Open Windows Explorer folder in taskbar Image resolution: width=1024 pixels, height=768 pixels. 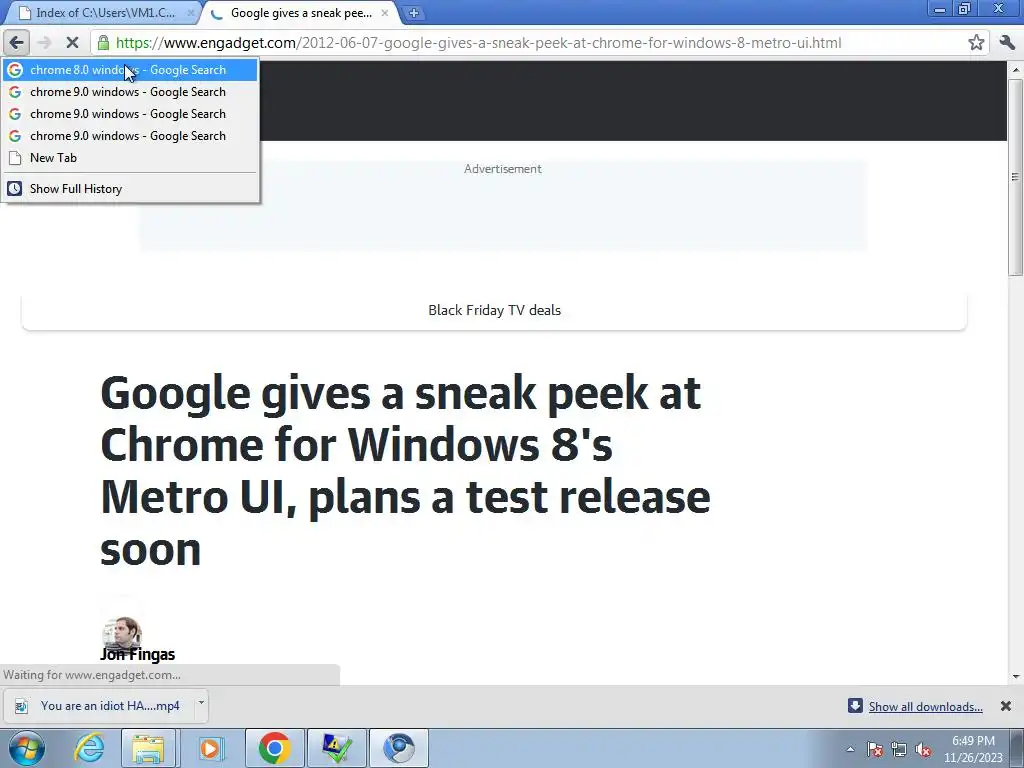click(x=148, y=748)
